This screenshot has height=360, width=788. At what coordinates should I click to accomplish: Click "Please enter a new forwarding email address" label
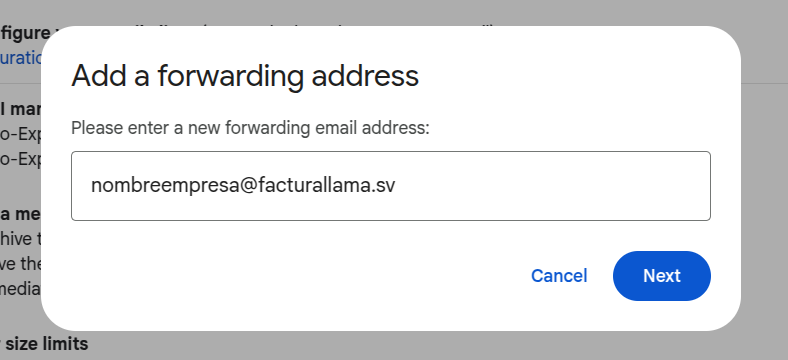(250, 128)
